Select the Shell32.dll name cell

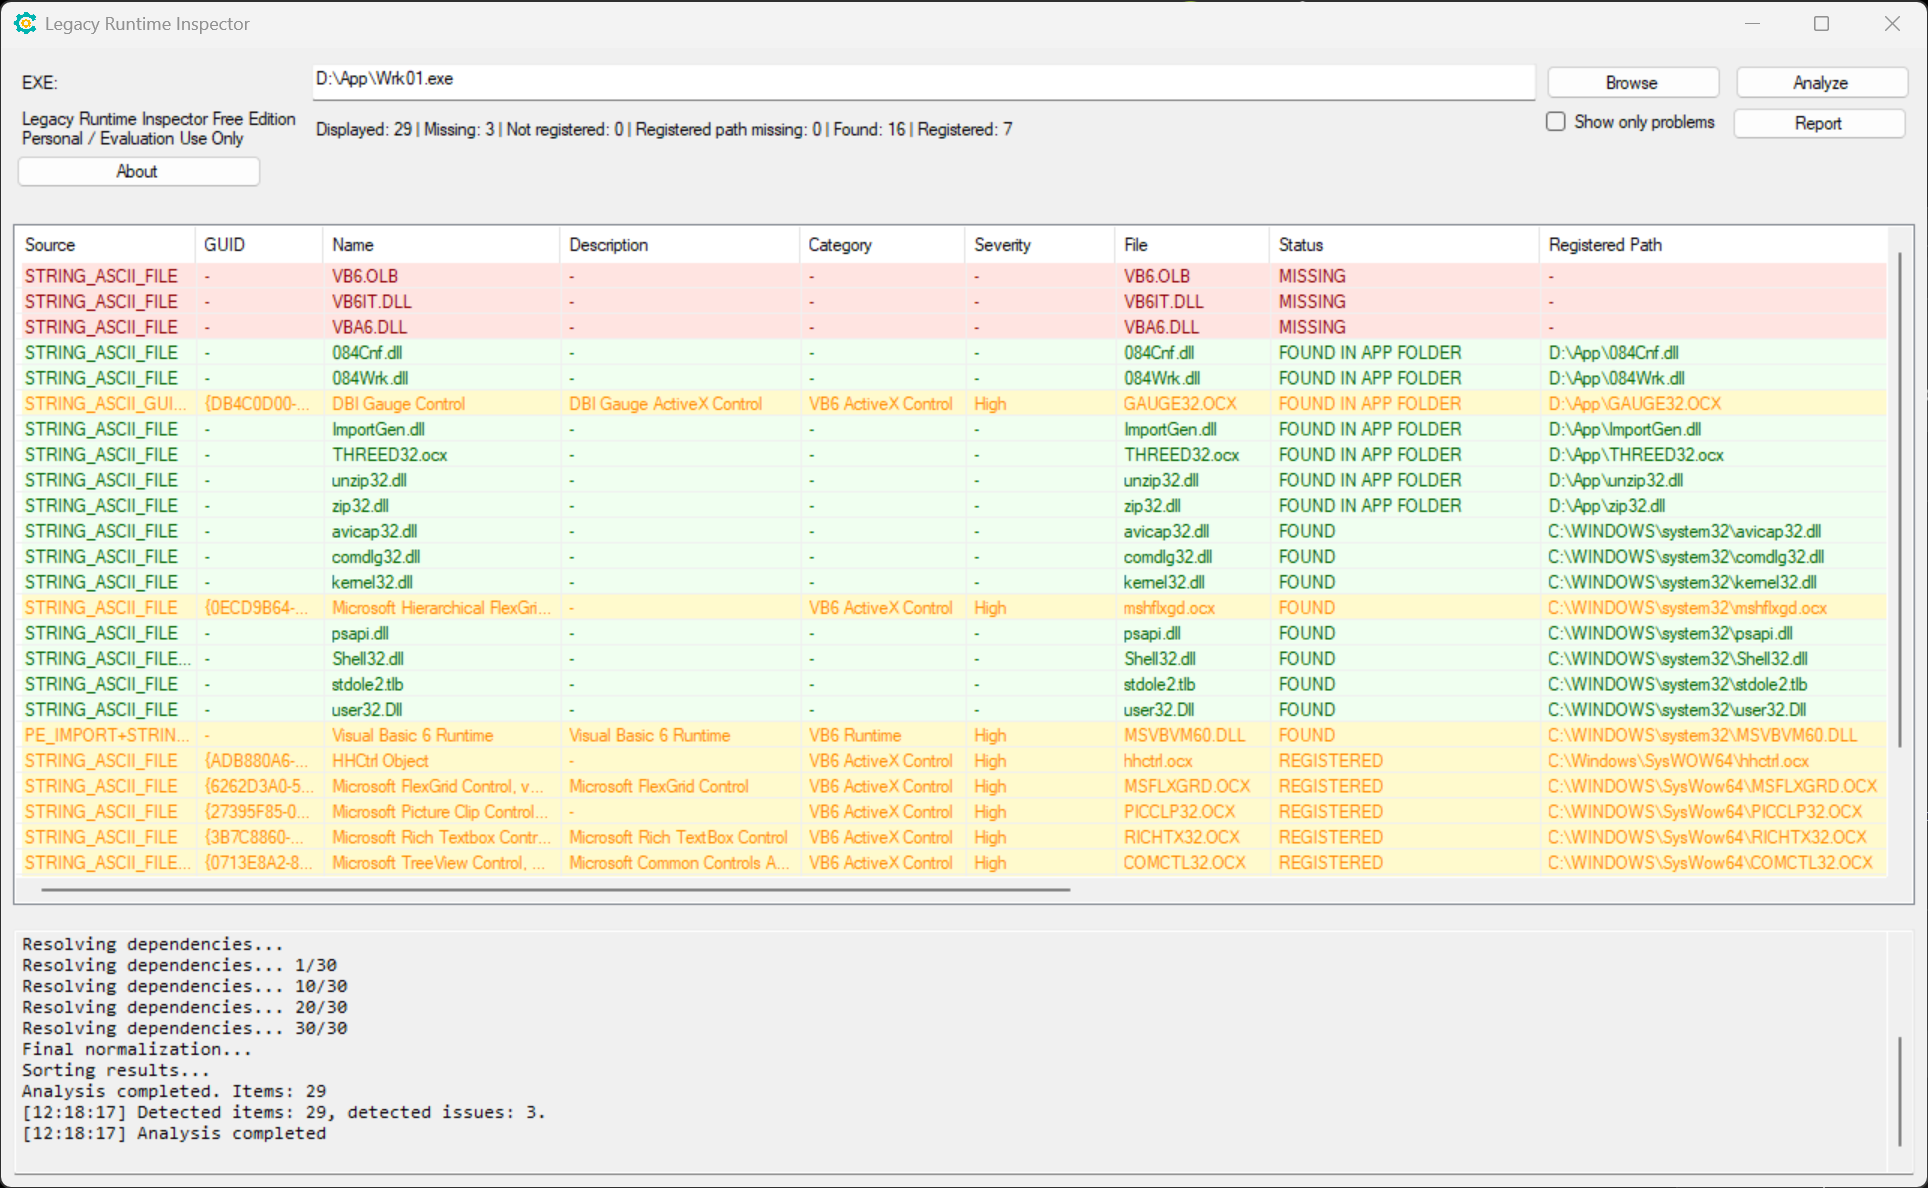click(441, 659)
